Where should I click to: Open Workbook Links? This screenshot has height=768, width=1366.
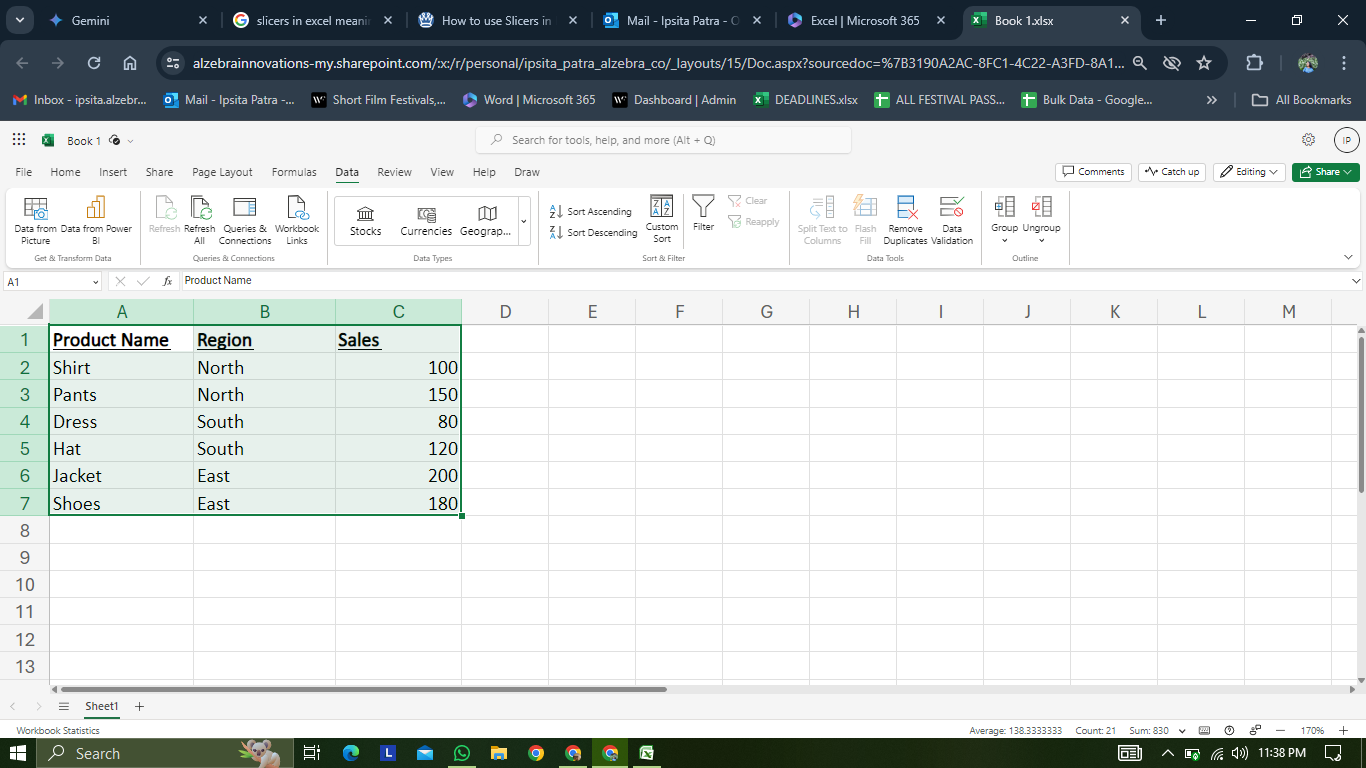pyautogui.click(x=297, y=220)
